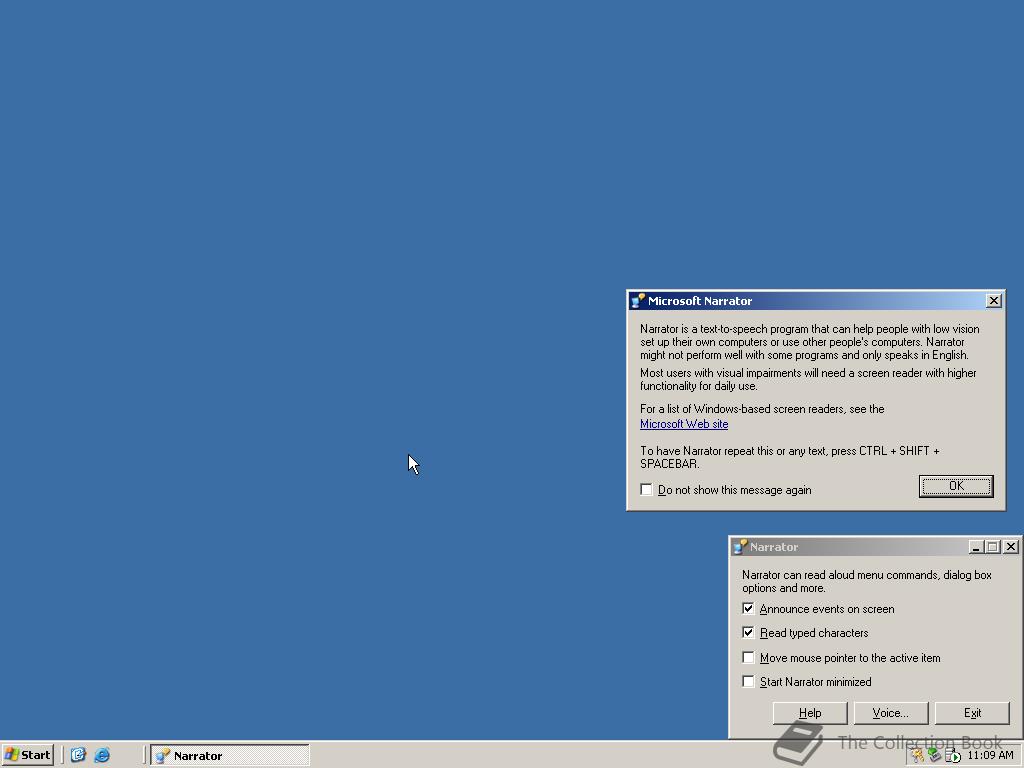The image size is (1024, 768).
Task: Click the Microsoft Narrator dialog title bar
Action: click(x=815, y=300)
